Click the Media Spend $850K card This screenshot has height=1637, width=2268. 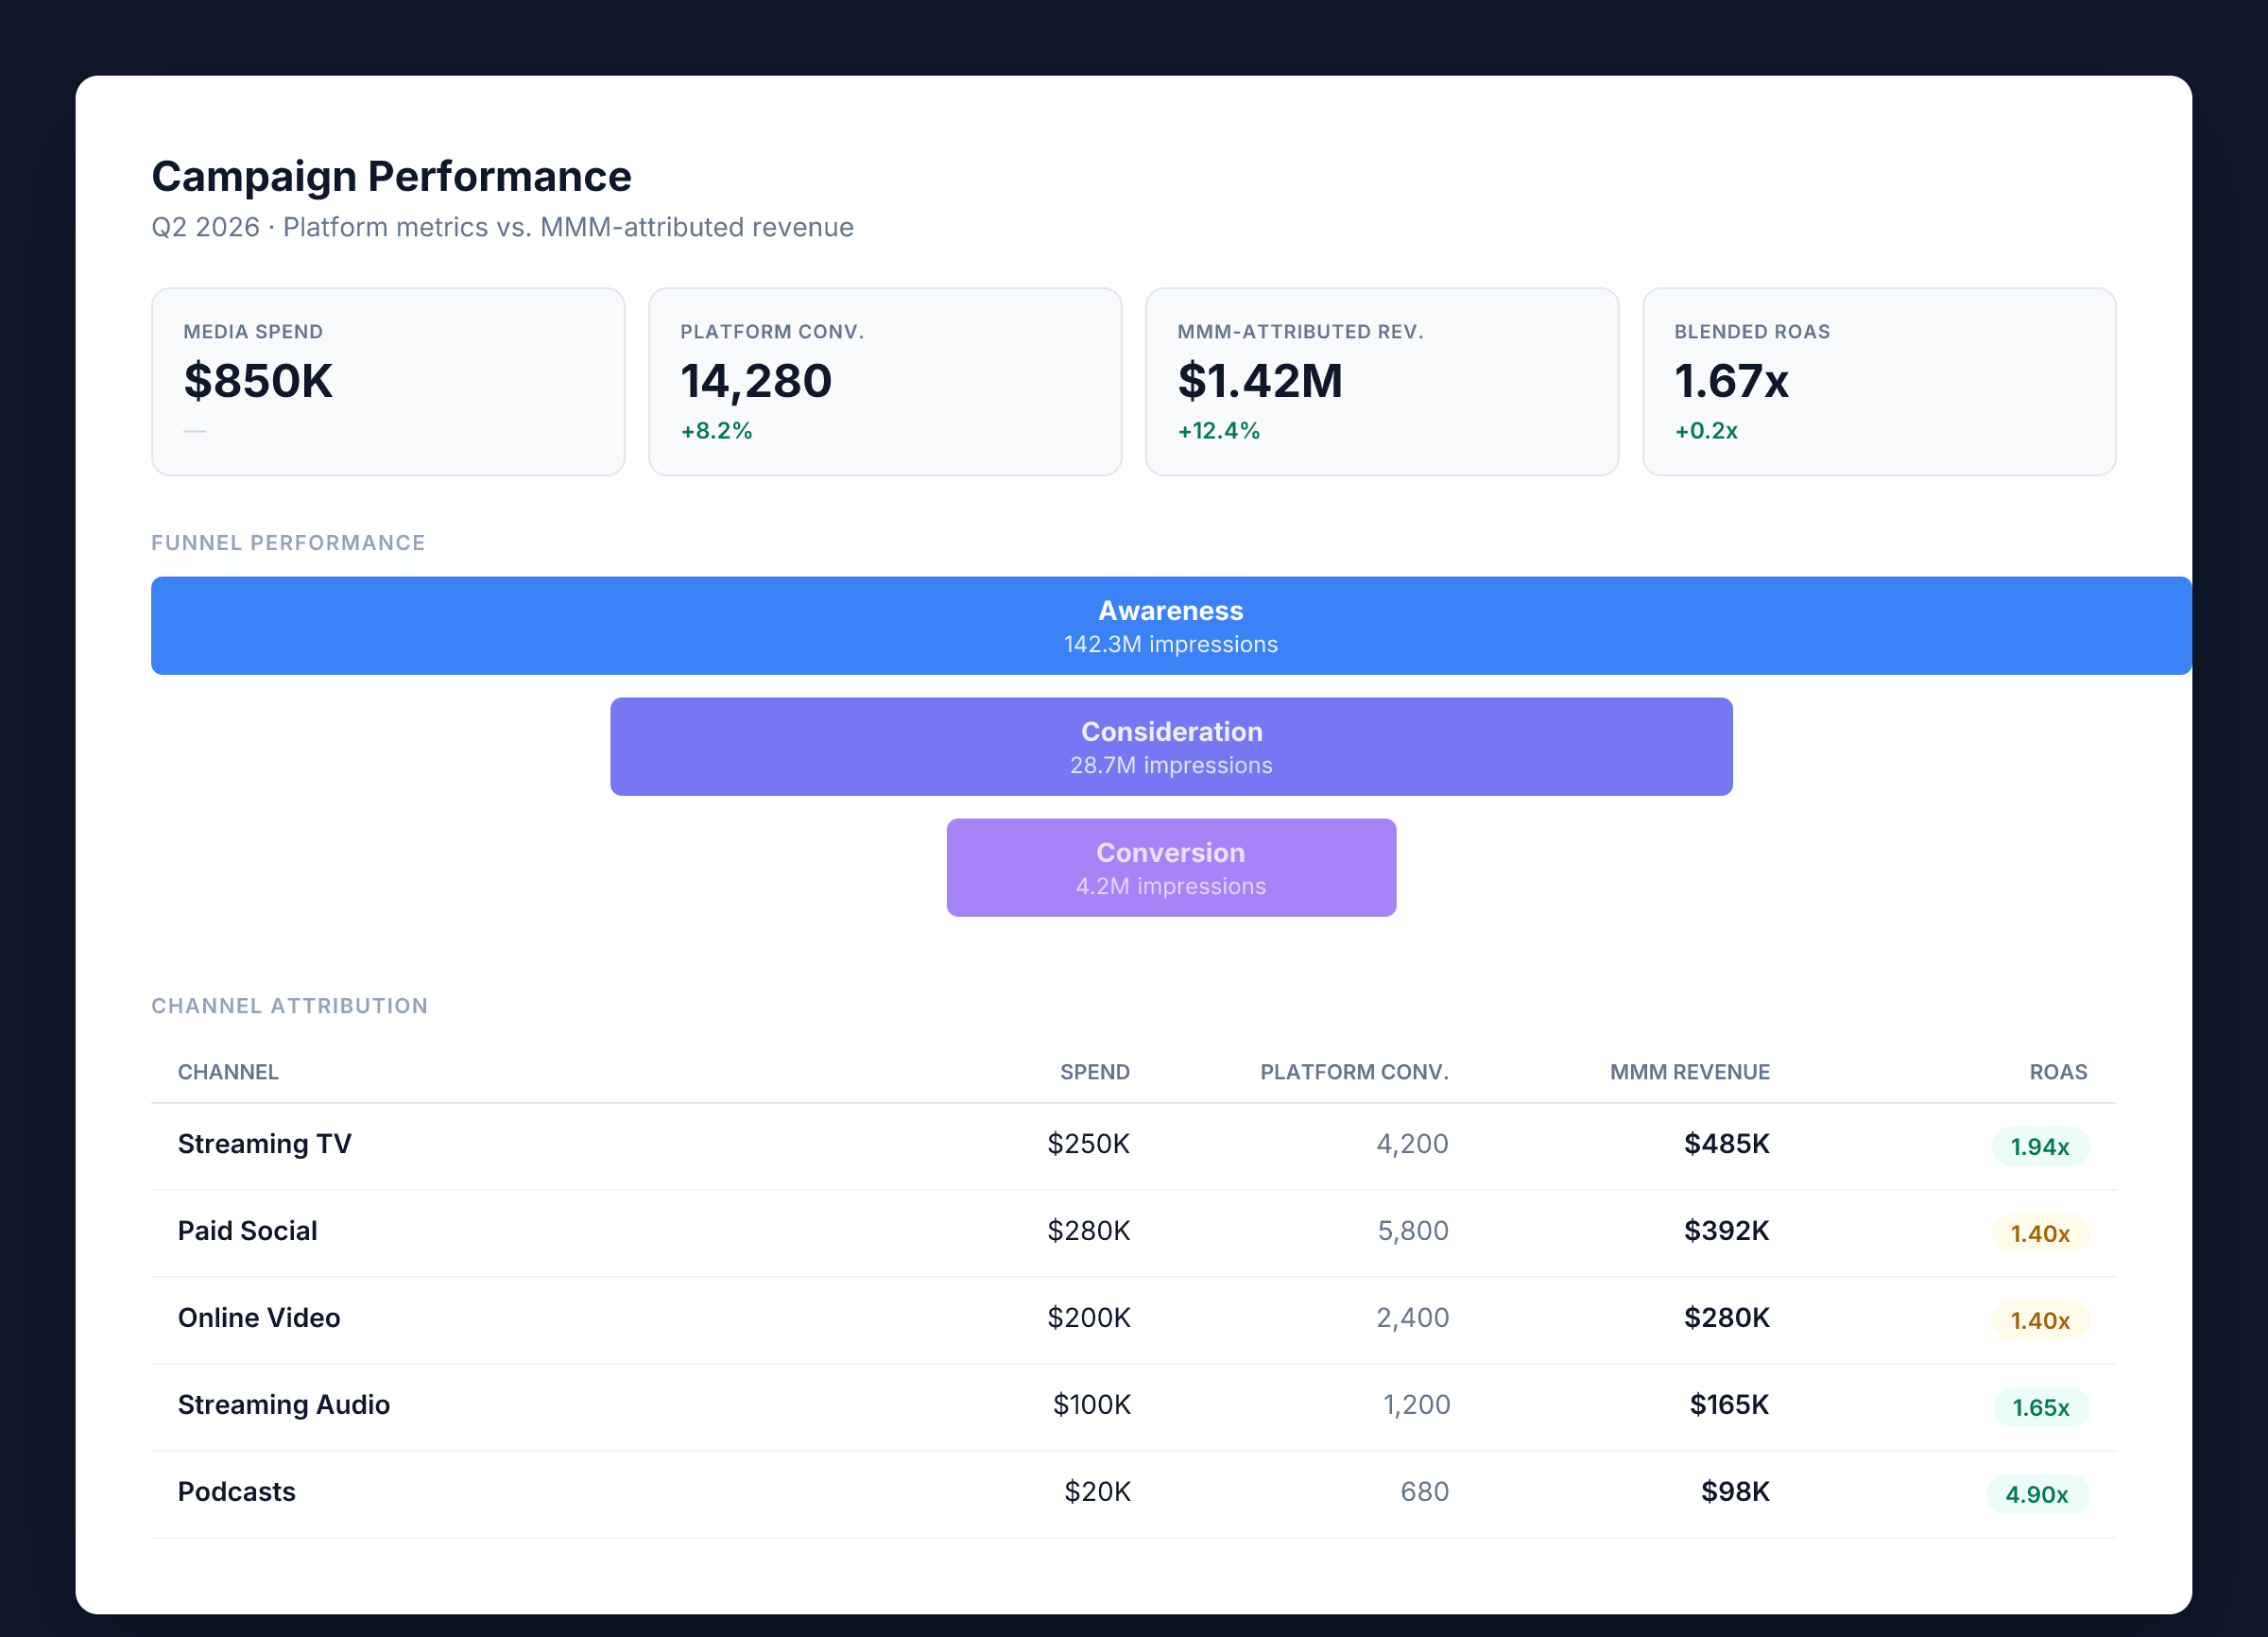[x=387, y=381]
